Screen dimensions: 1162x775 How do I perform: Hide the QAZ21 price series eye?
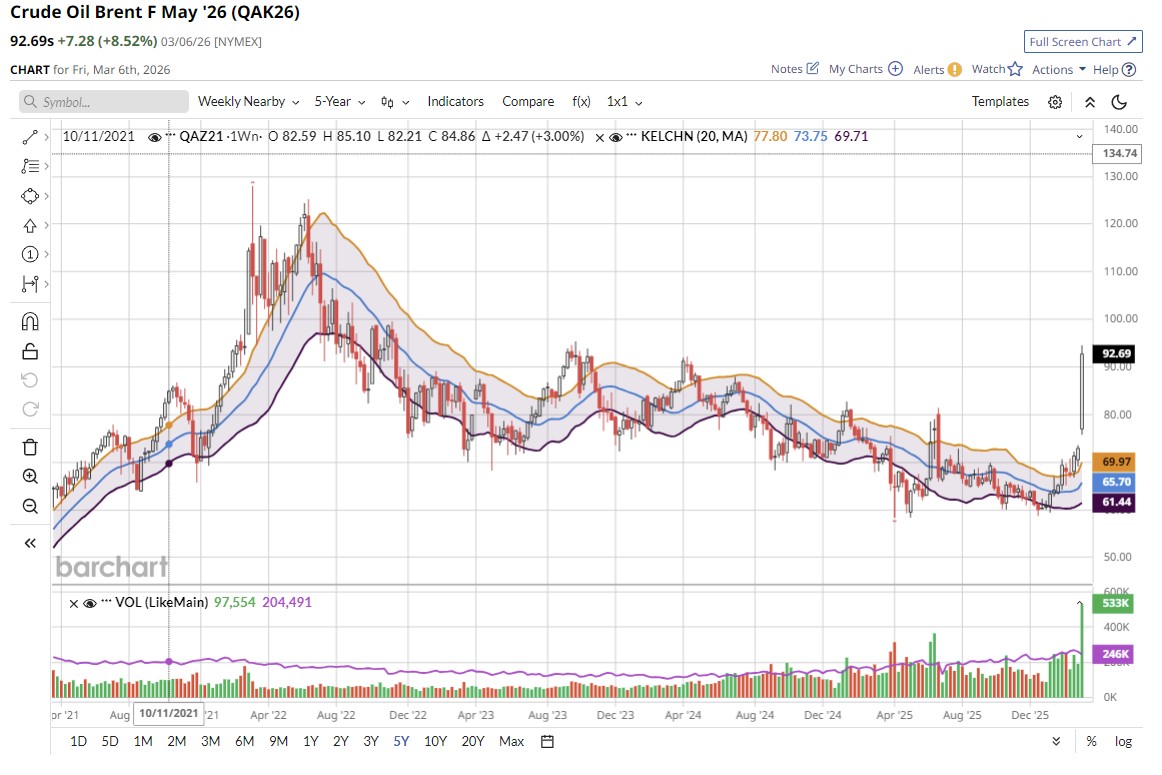(x=154, y=137)
